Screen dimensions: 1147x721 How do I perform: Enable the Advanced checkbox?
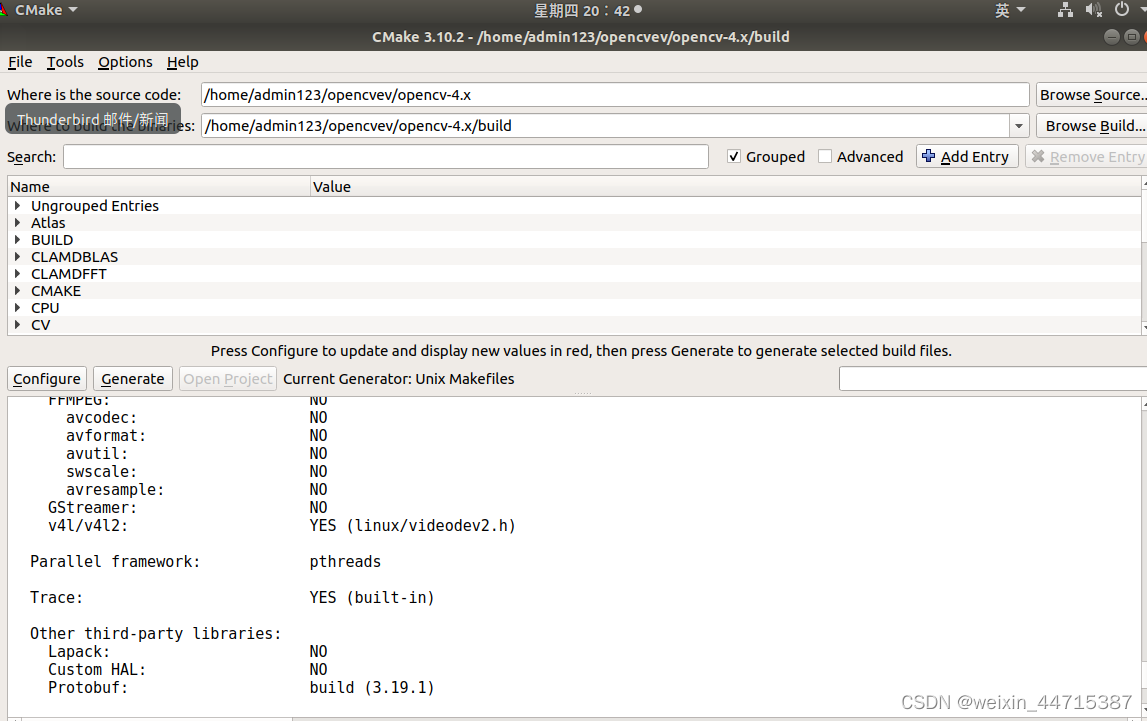tap(825, 156)
